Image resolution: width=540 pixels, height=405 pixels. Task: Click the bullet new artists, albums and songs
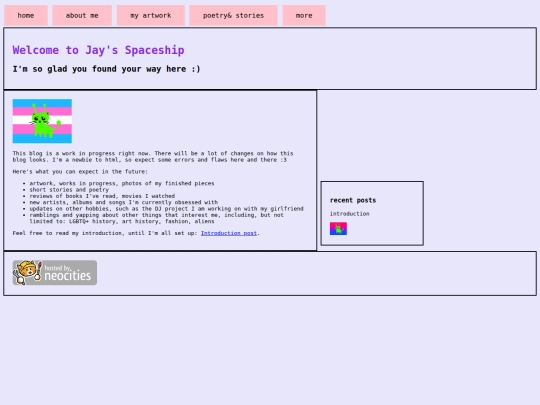point(124,202)
